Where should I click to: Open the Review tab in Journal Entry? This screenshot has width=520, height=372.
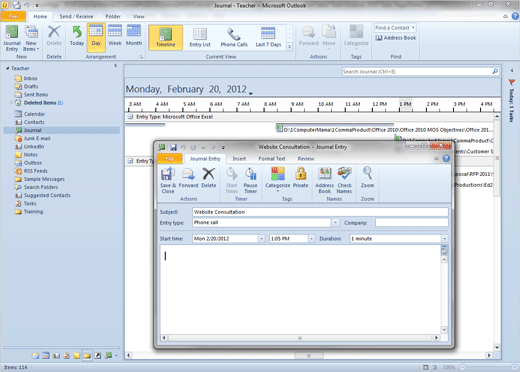306,159
